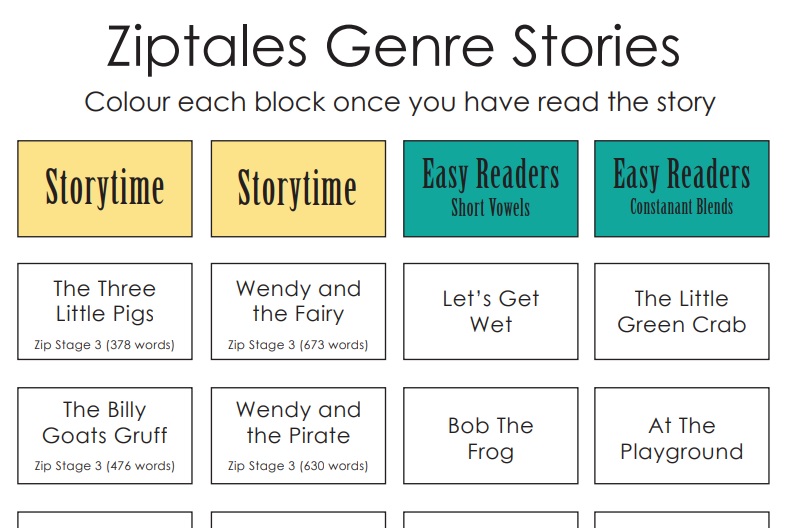
Task: Choose The Little Green Crab story block
Action: [x=682, y=311]
